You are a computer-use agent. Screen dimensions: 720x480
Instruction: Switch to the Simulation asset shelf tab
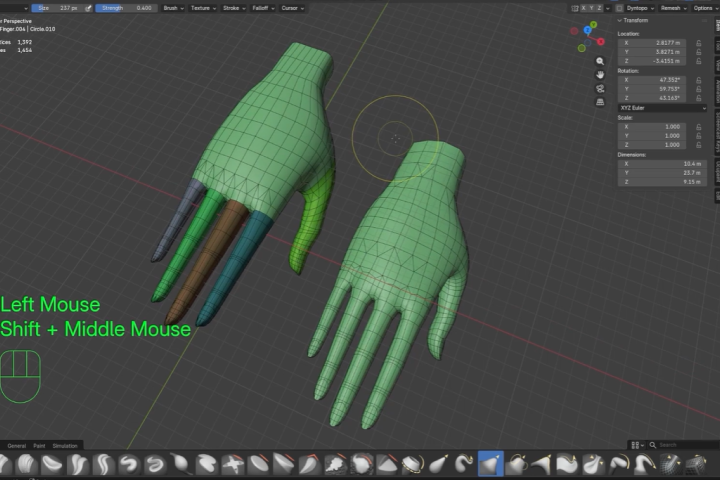[x=65, y=446]
